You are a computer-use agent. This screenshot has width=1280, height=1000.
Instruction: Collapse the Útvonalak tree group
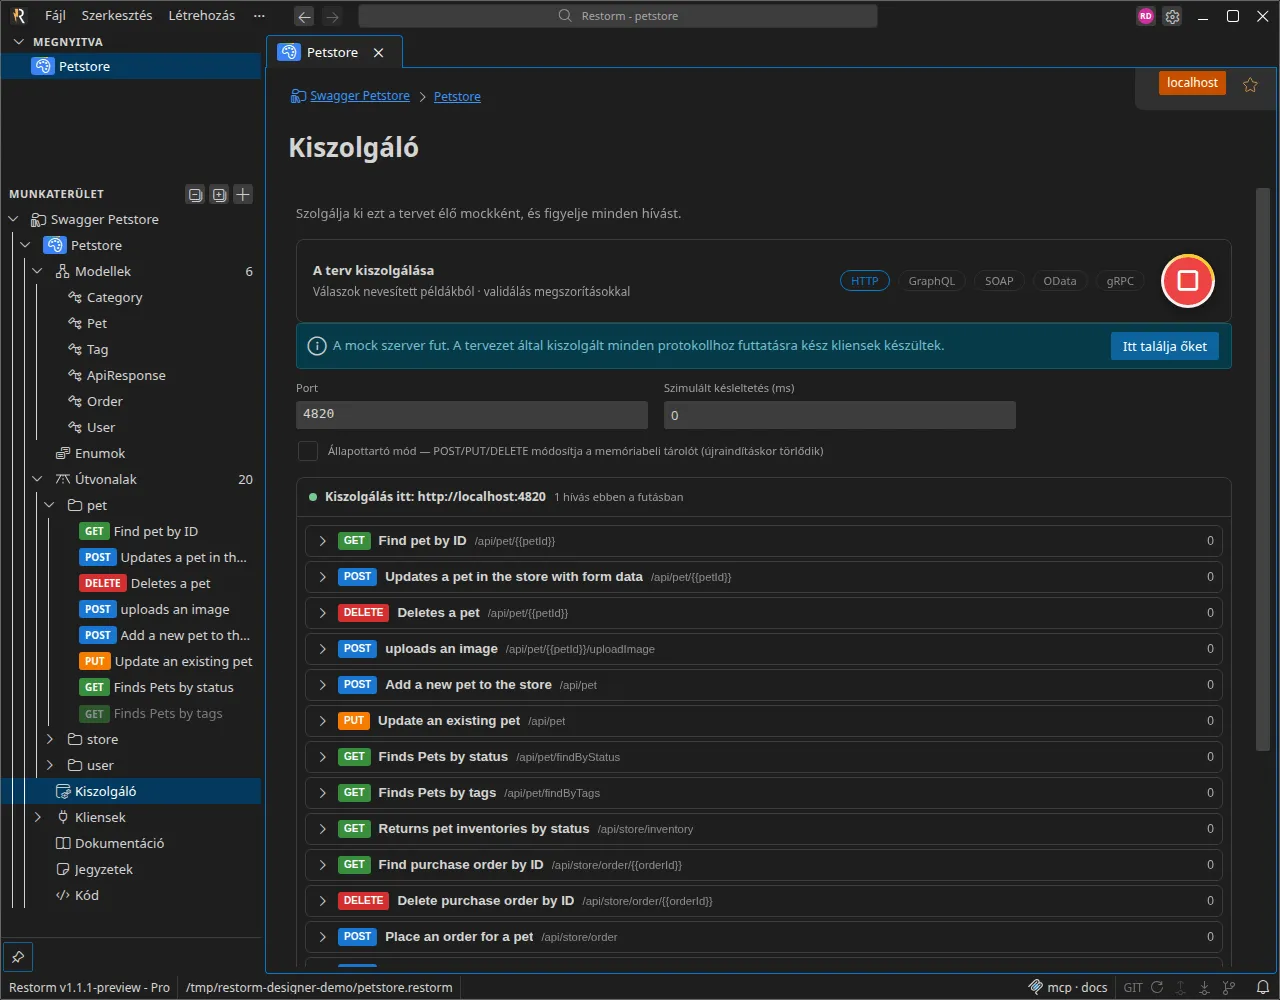[38, 480]
